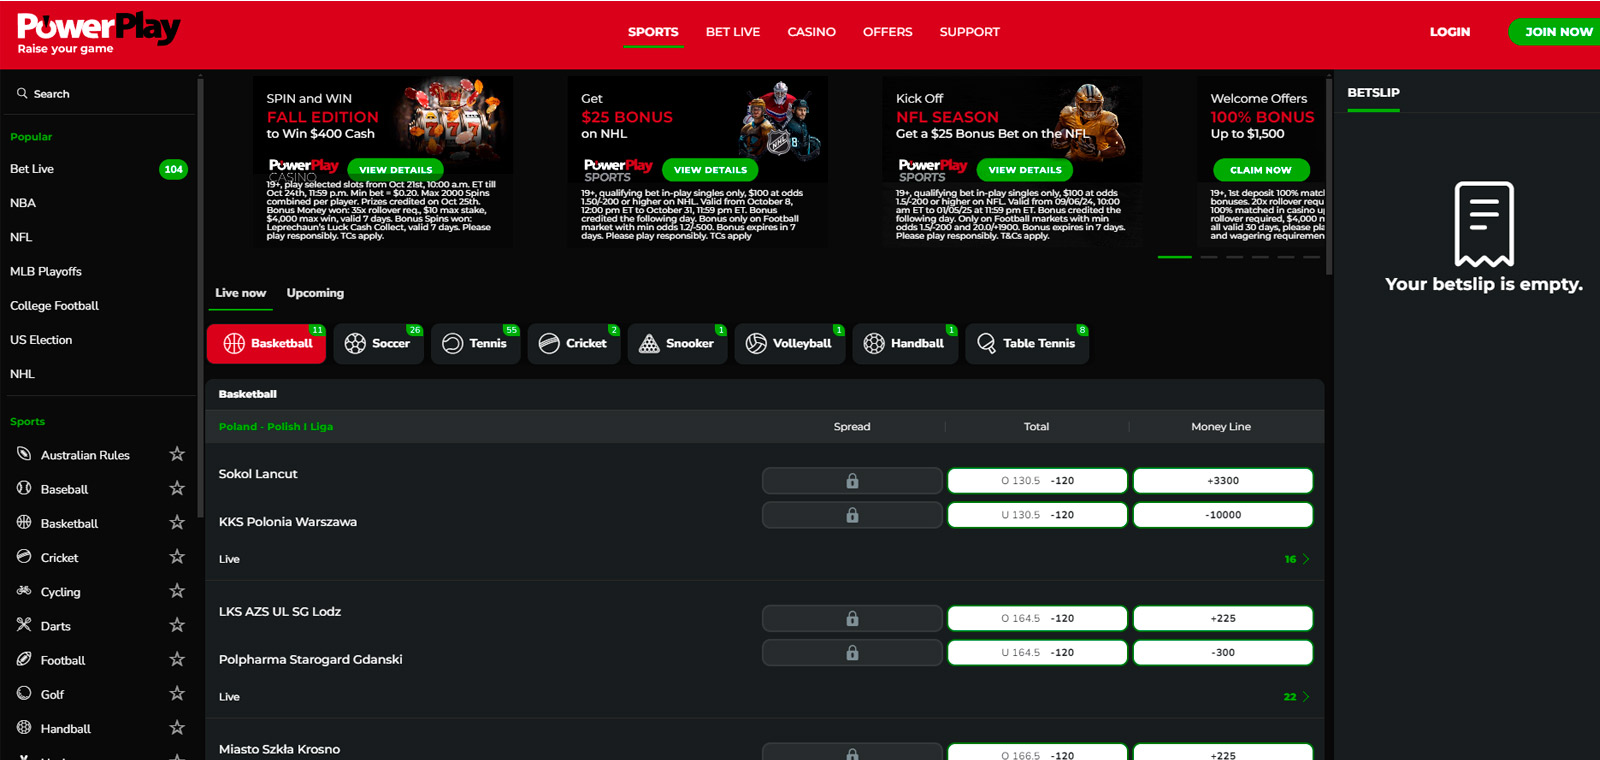Open OFFERS in top navigation
1600x760 pixels.
[888, 32]
